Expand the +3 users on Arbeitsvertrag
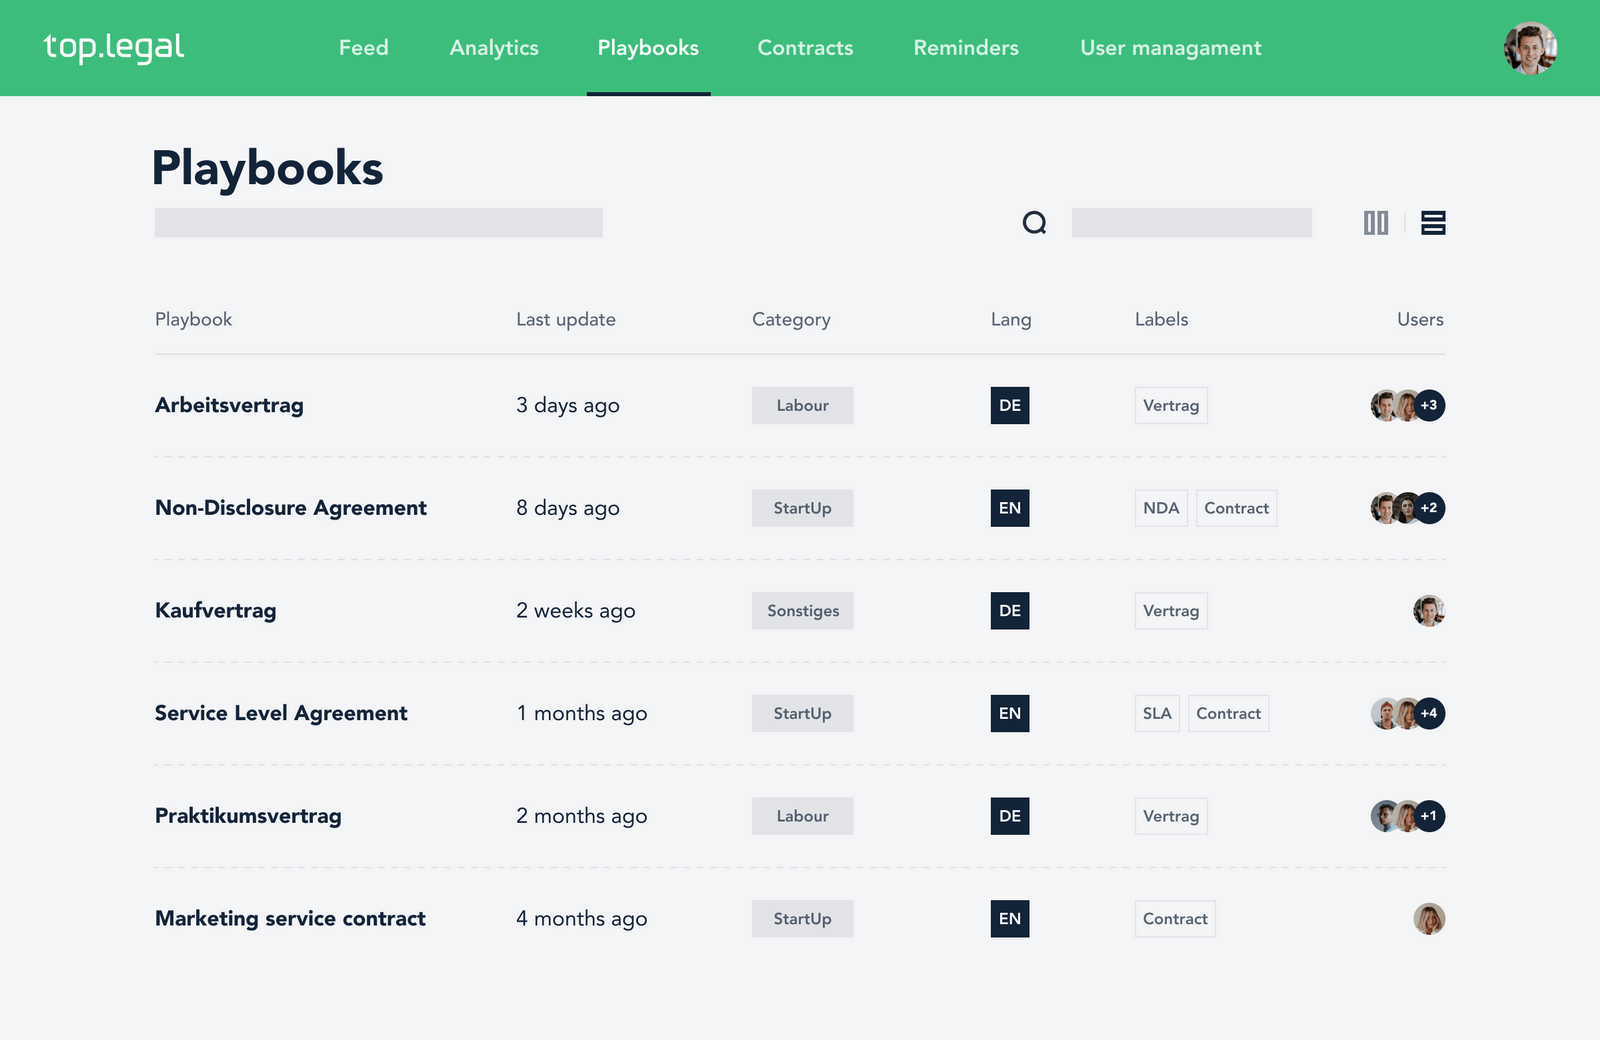 coord(1428,405)
